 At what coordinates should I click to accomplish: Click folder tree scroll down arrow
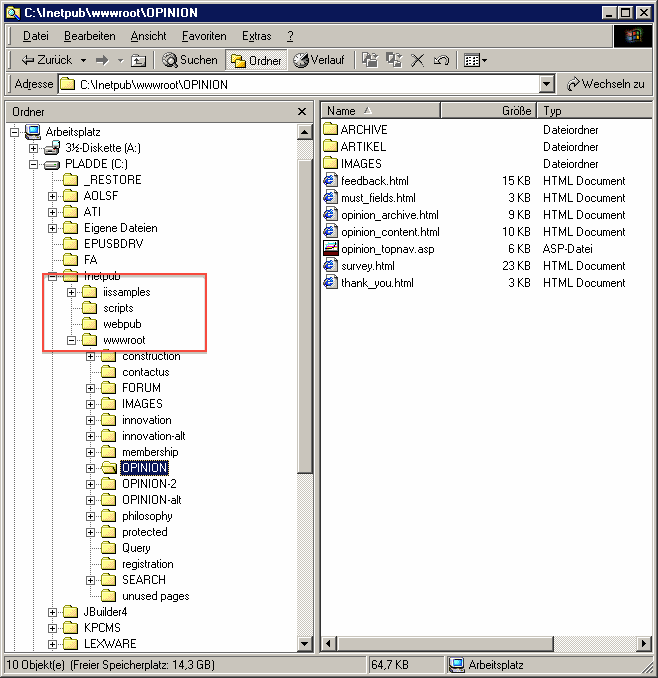point(305,643)
